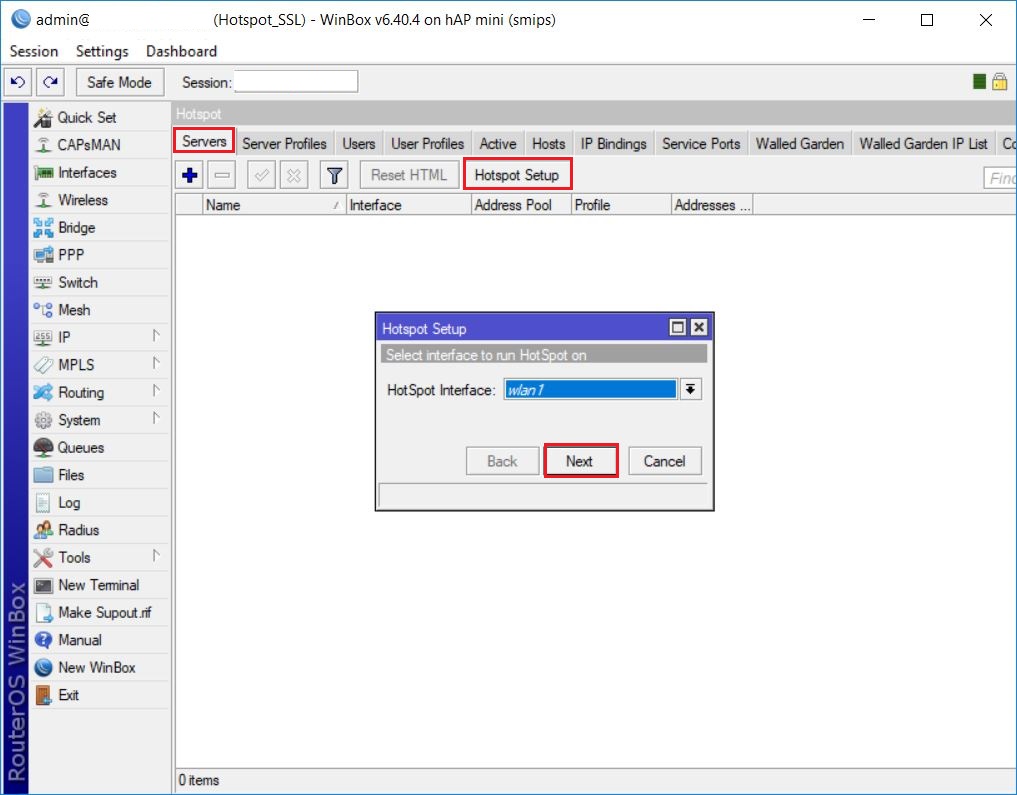The height and width of the screenshot is (795, 1017).
Task: Open the Dashboard menu
Action: coord(182,51)
